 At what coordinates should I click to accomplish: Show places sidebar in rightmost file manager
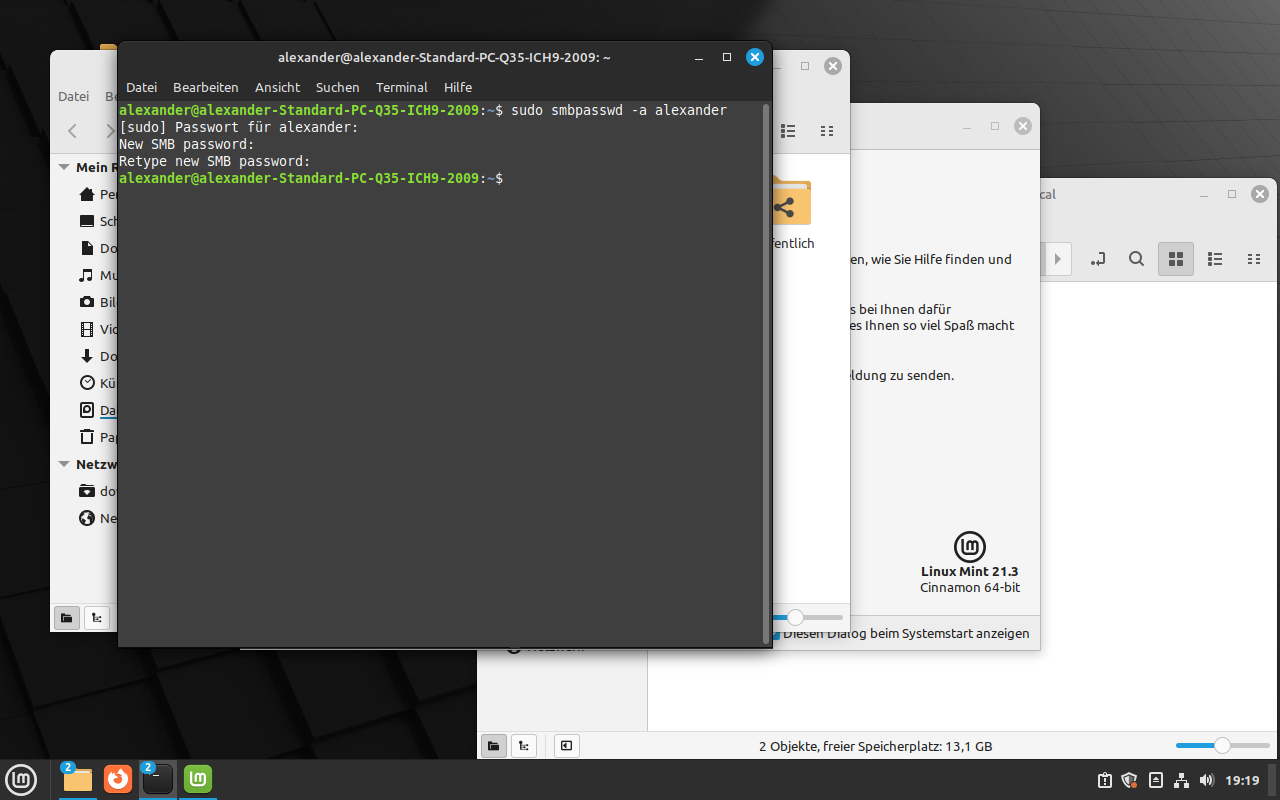click(x=494, y=746)
